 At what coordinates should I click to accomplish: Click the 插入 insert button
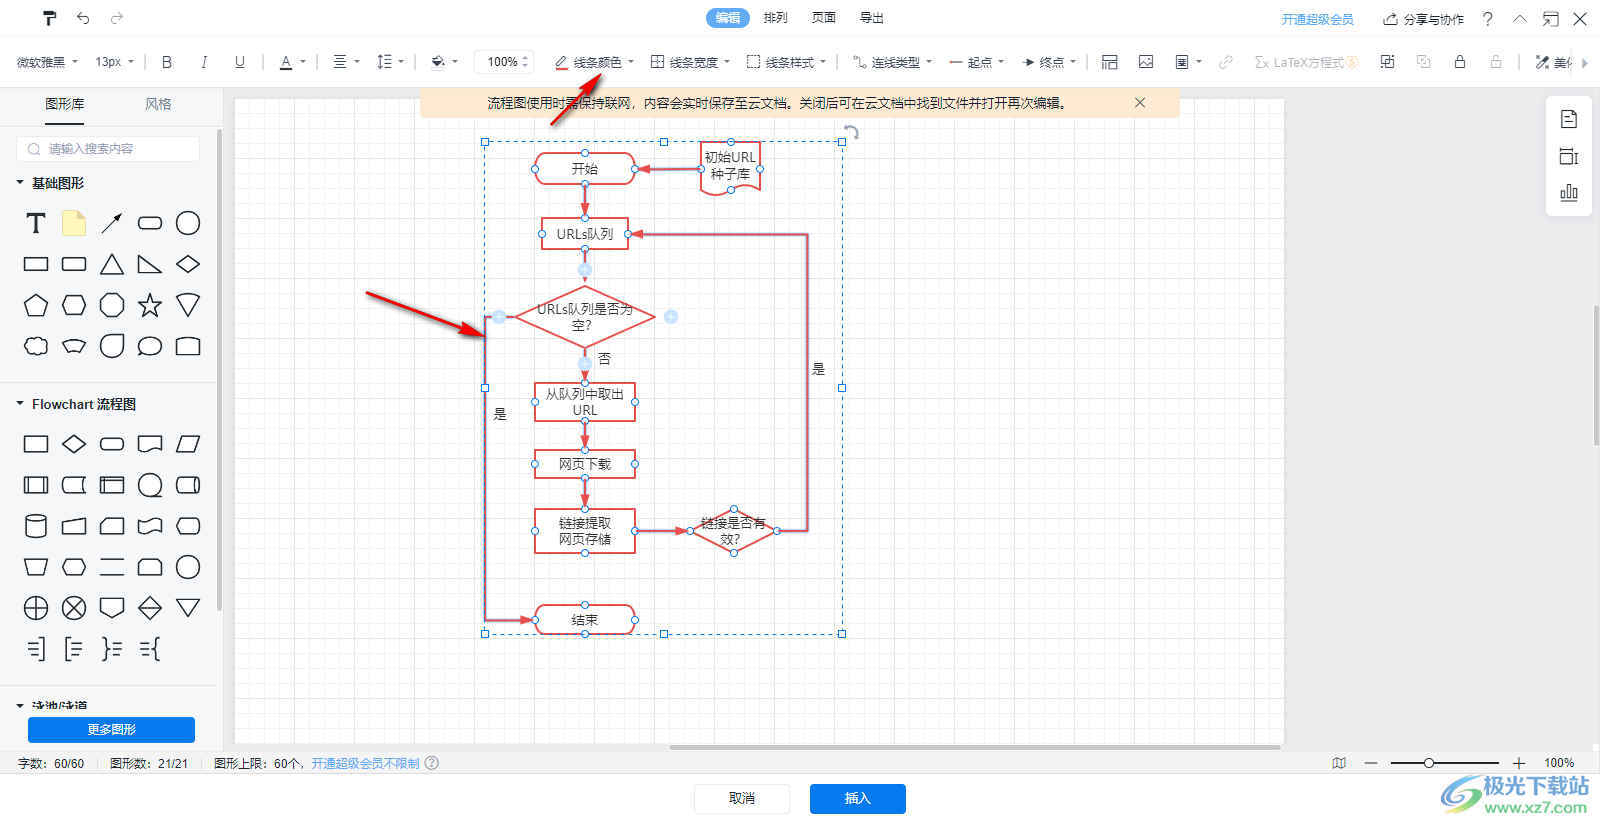[x=858, y=799]
